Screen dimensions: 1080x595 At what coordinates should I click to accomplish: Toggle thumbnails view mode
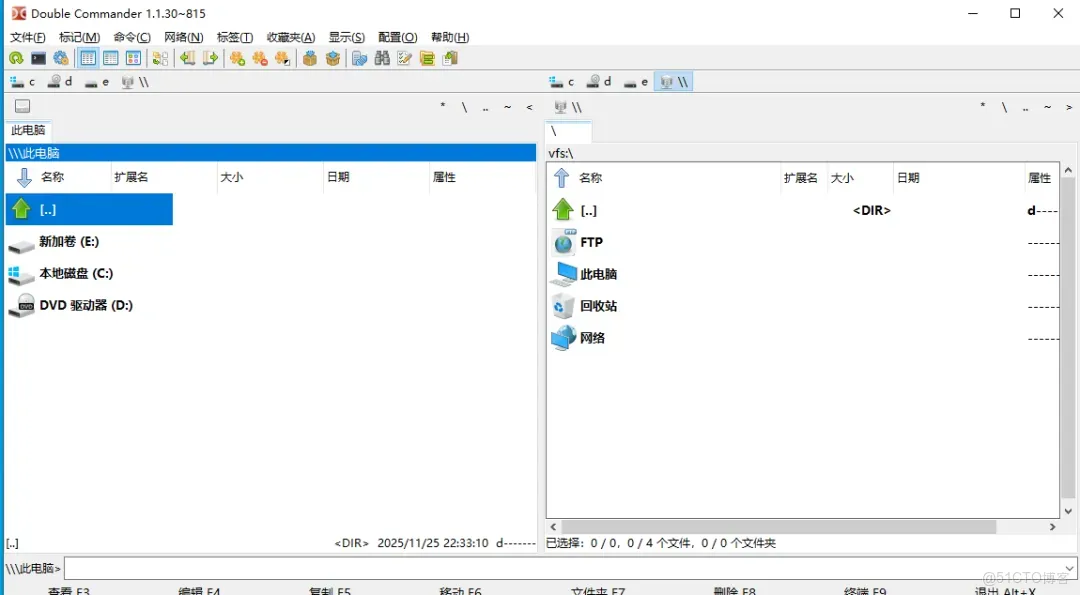[x=134, y=58]
